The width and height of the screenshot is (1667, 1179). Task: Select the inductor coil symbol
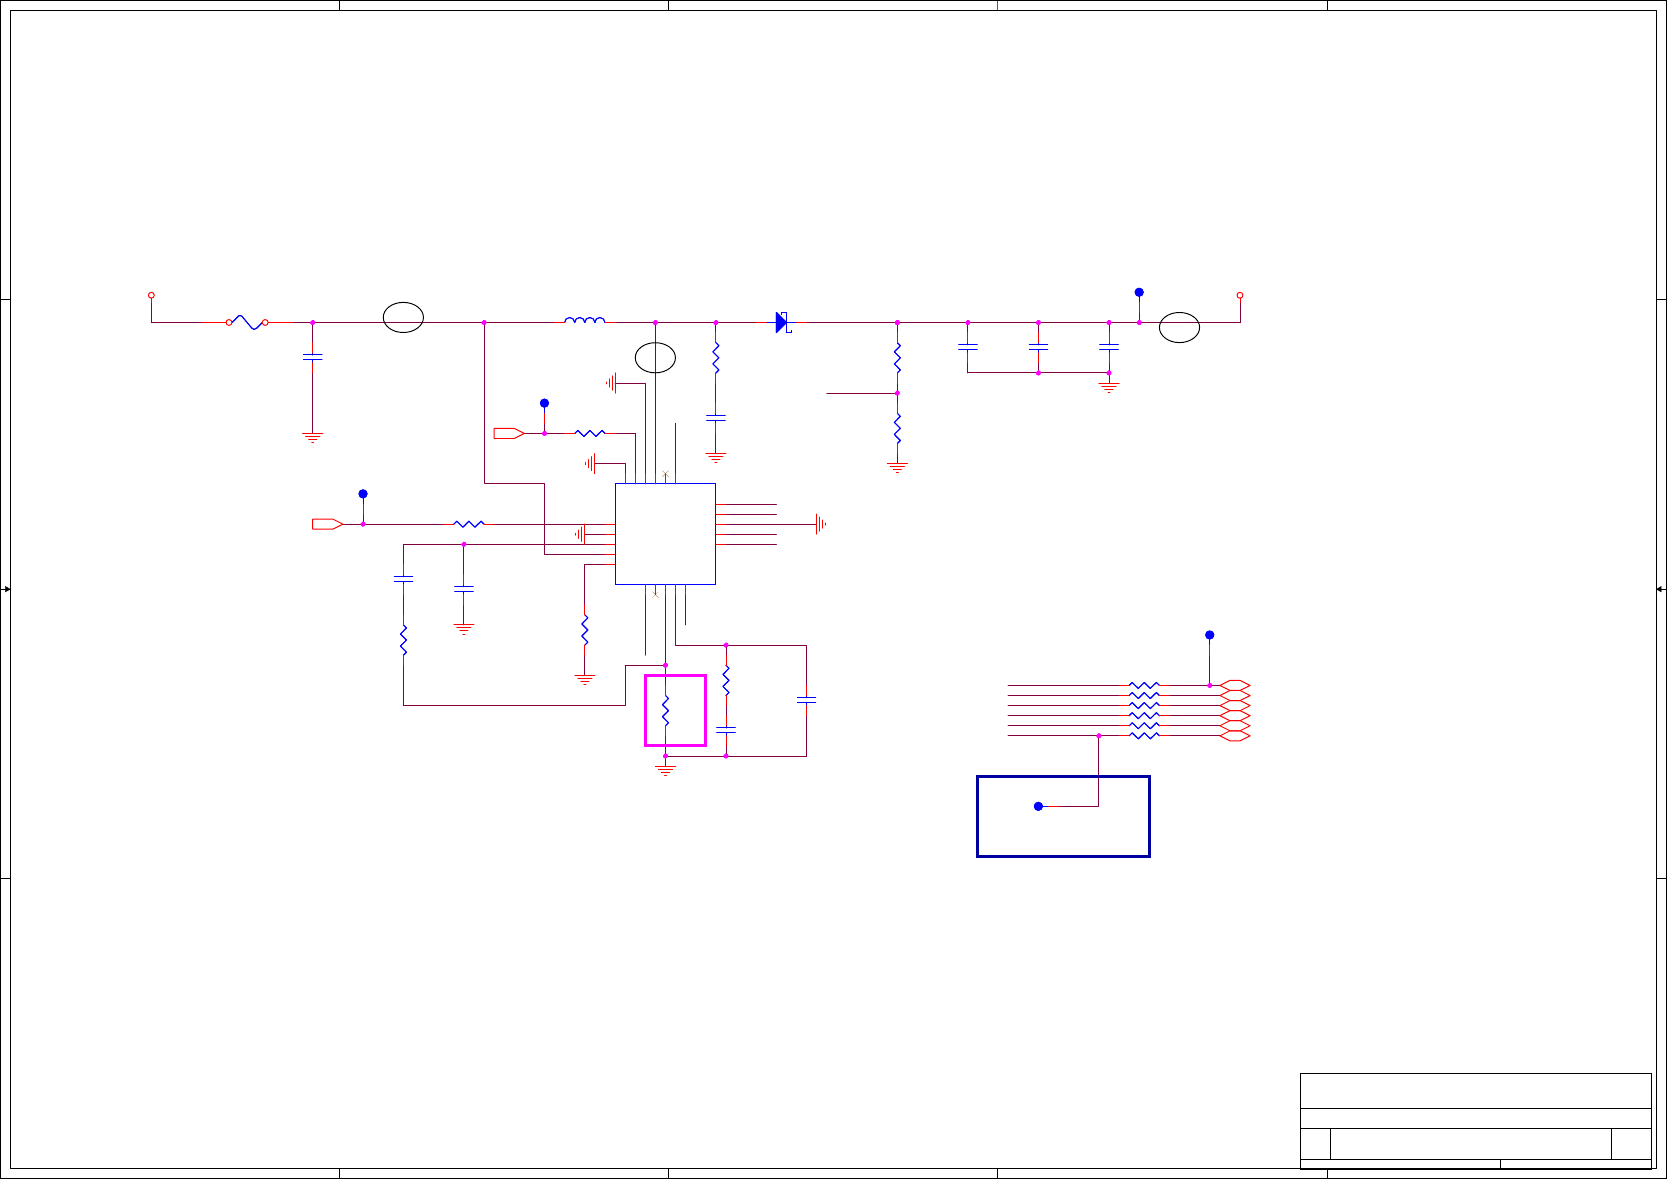click(585, 321)
